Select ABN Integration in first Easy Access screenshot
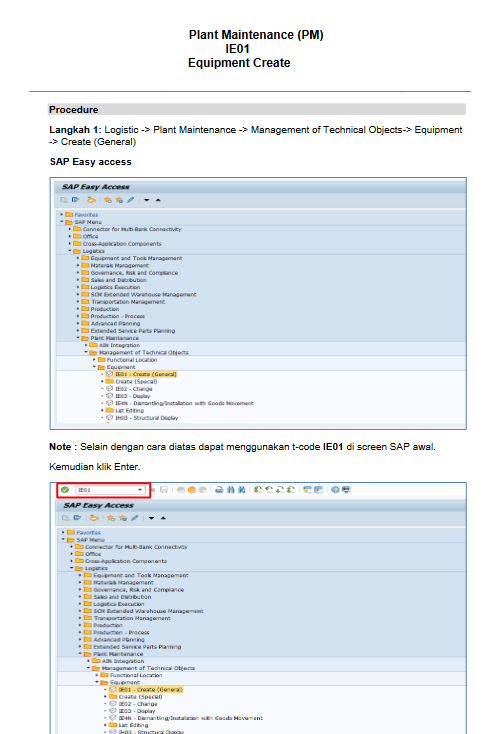 (119, 345)
